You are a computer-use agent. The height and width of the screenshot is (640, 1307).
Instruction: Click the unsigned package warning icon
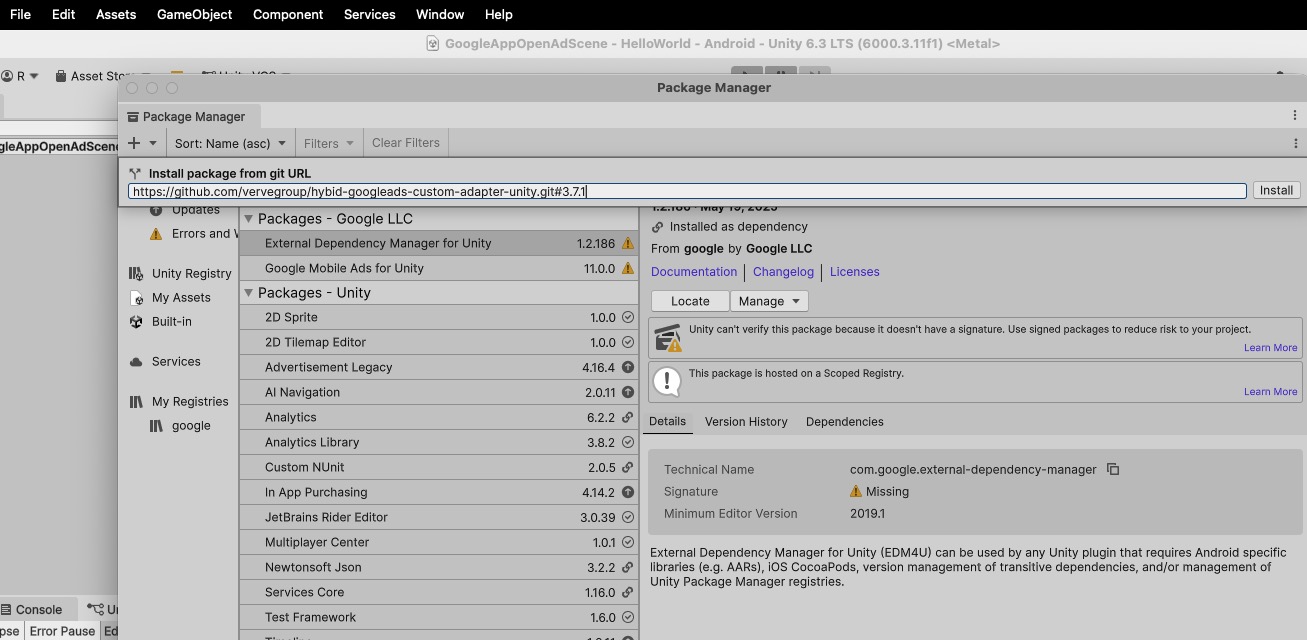(667, 338)
